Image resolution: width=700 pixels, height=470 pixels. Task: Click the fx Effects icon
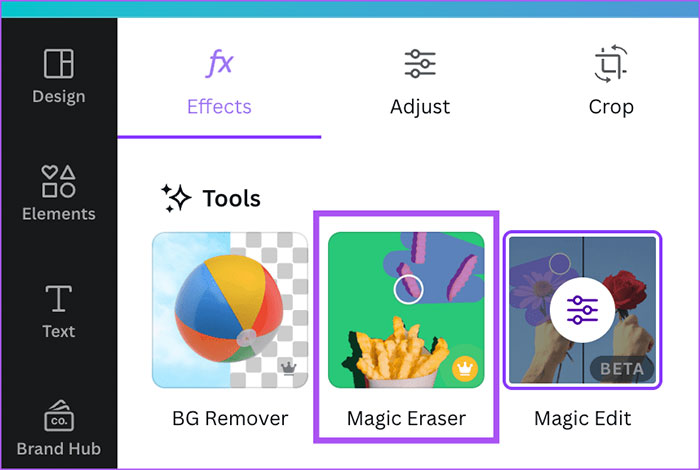pyautogui.click(x=219, y=63)
